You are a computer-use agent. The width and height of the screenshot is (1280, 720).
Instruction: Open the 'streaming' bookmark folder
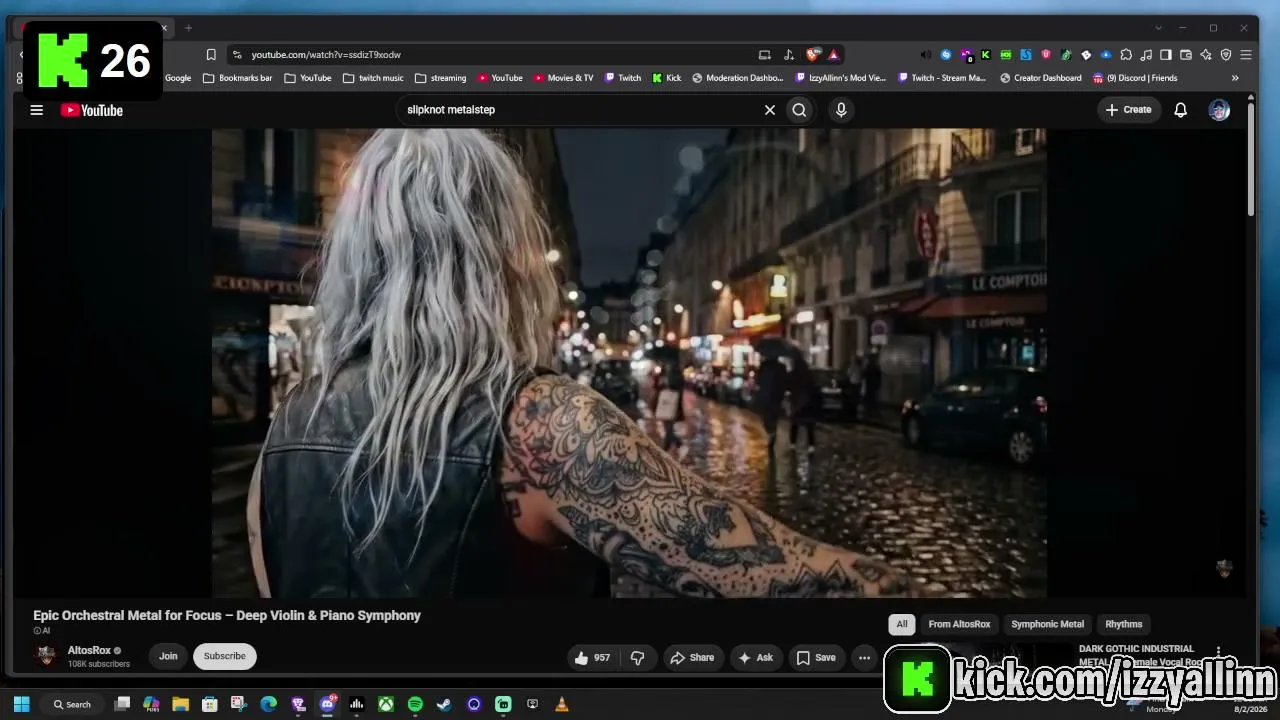(440, 78)
